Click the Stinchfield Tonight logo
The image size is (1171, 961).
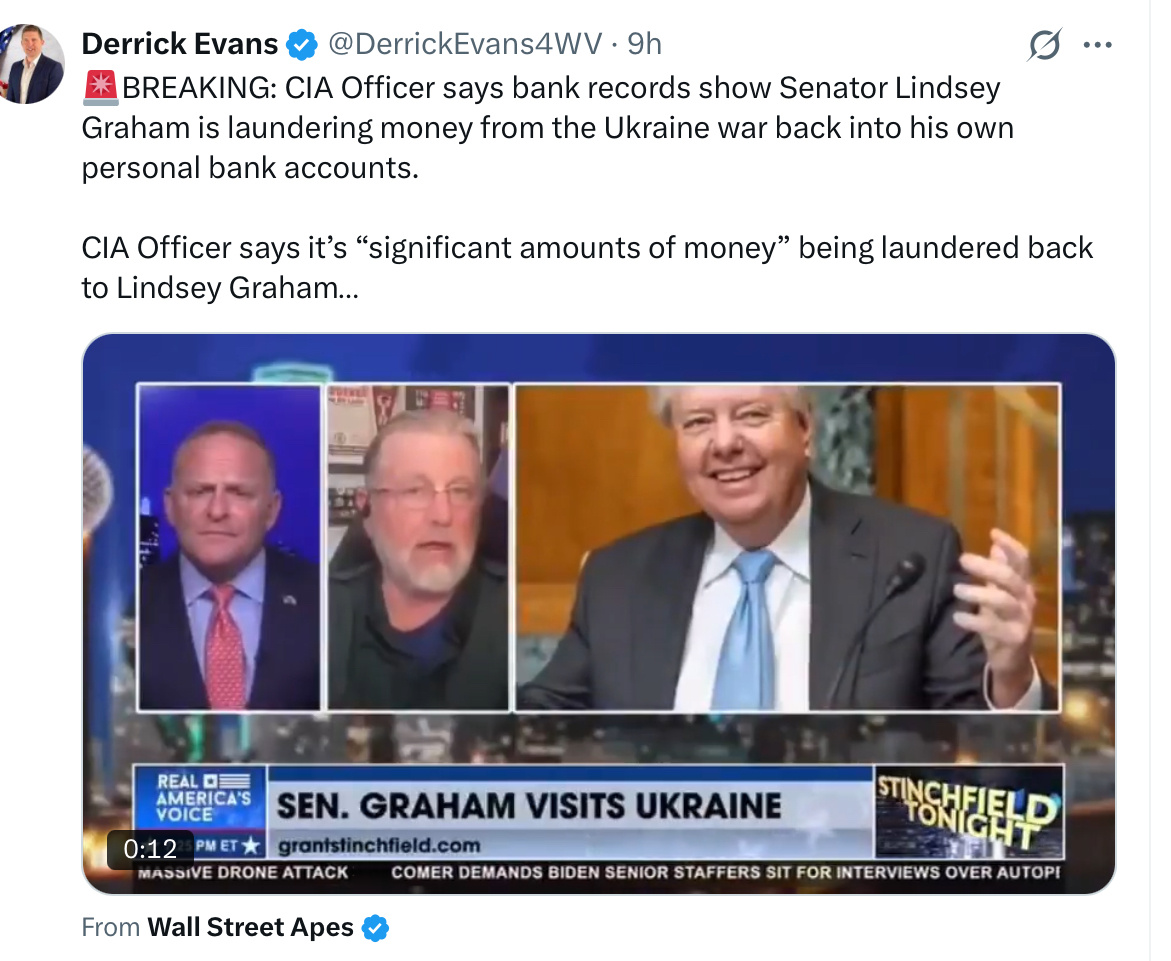(x=969, y=812)
